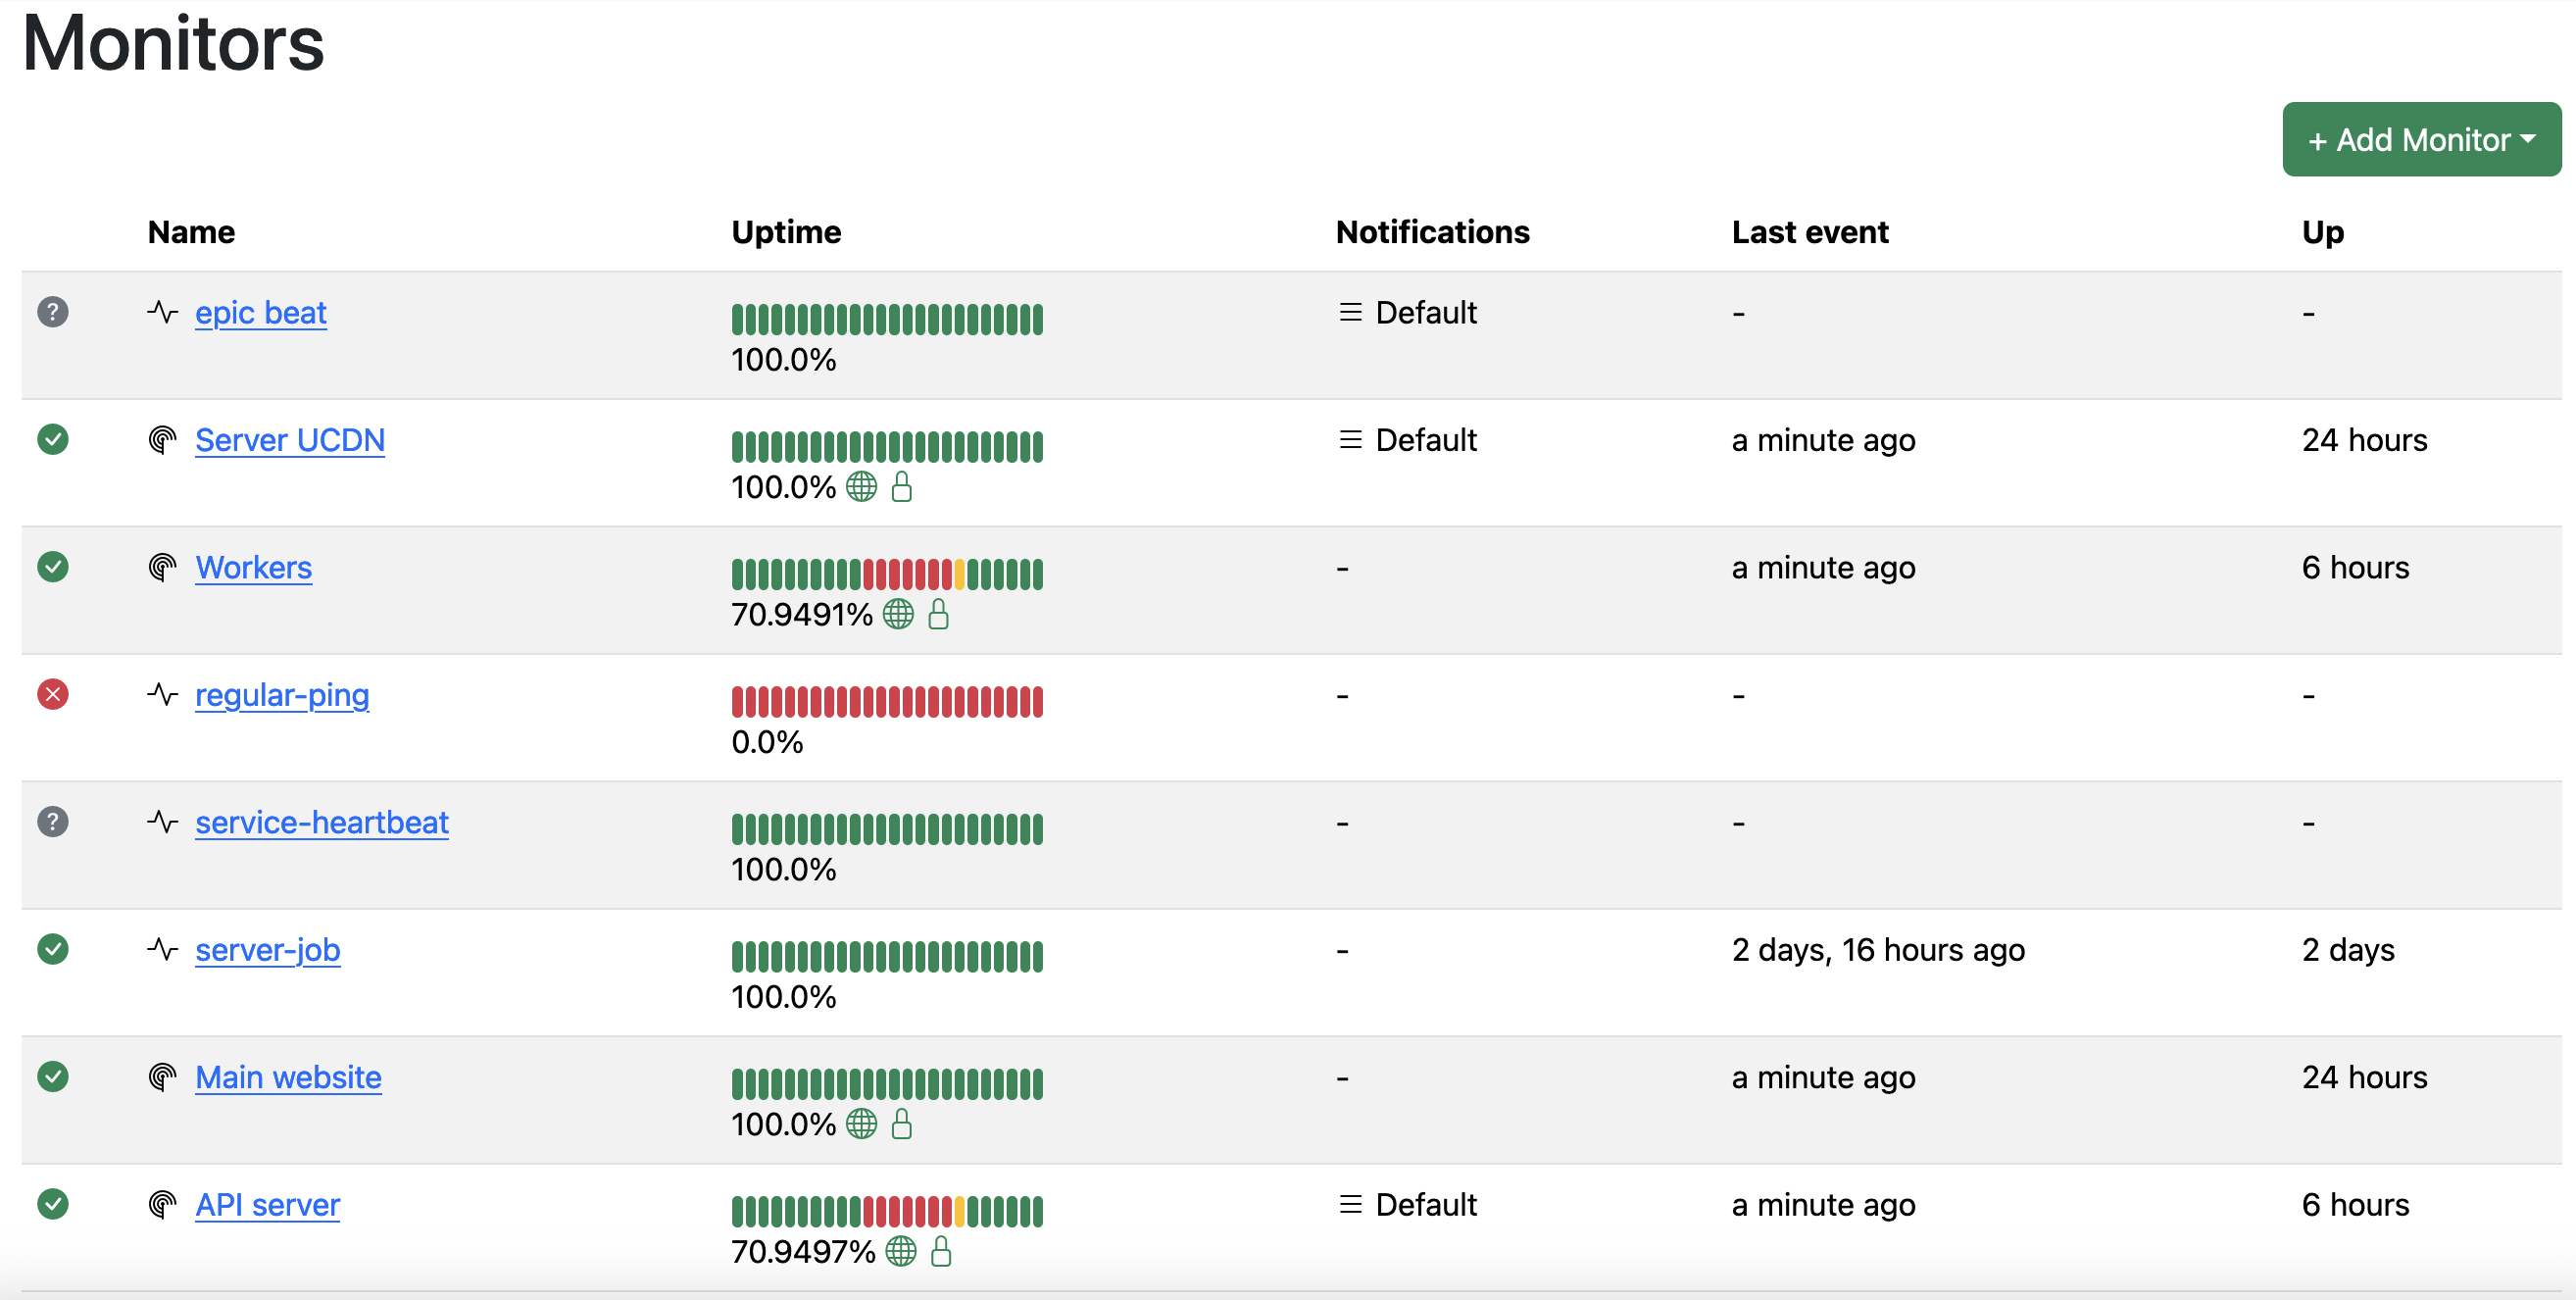Click the fingerprint icon beside Main website
Screen dimensions: 2576x1300
tap(162, 1077)
